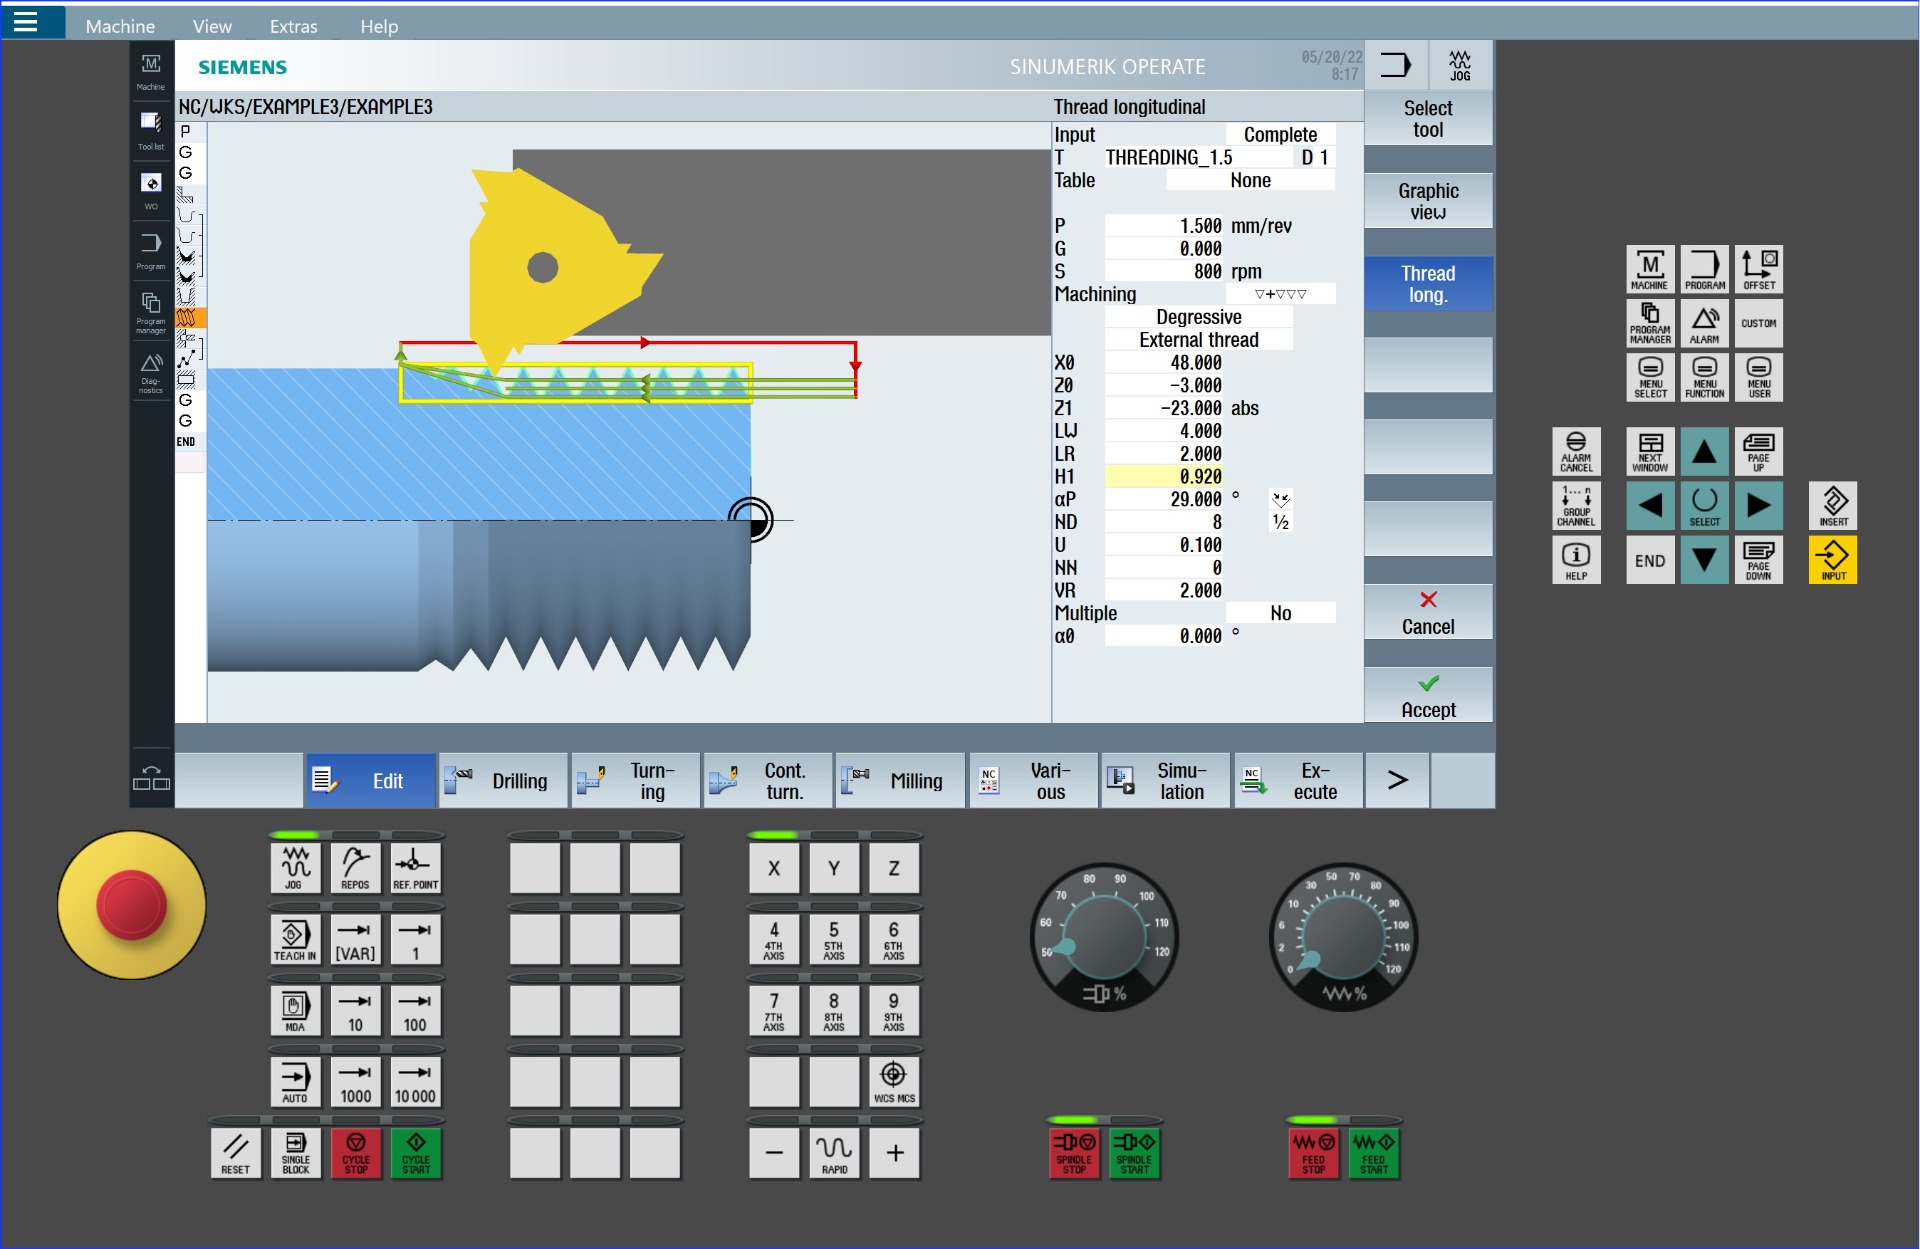Select the REF. POINT mode button
This screenshot has width=1920, height=1249.
pyautogui.click(x=415, y=867)
